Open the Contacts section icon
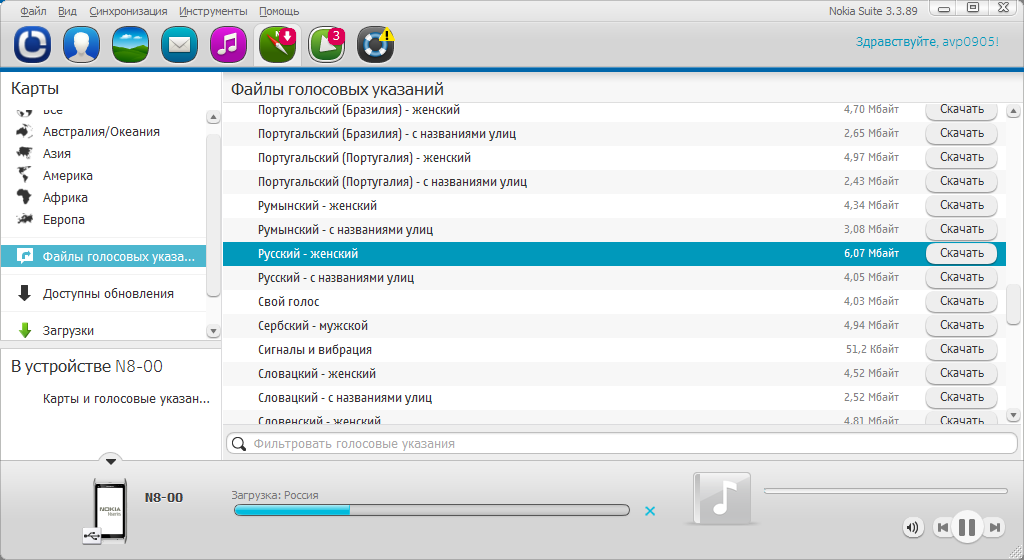Screen dimensions: 1024x560 [x=81, y=45]
